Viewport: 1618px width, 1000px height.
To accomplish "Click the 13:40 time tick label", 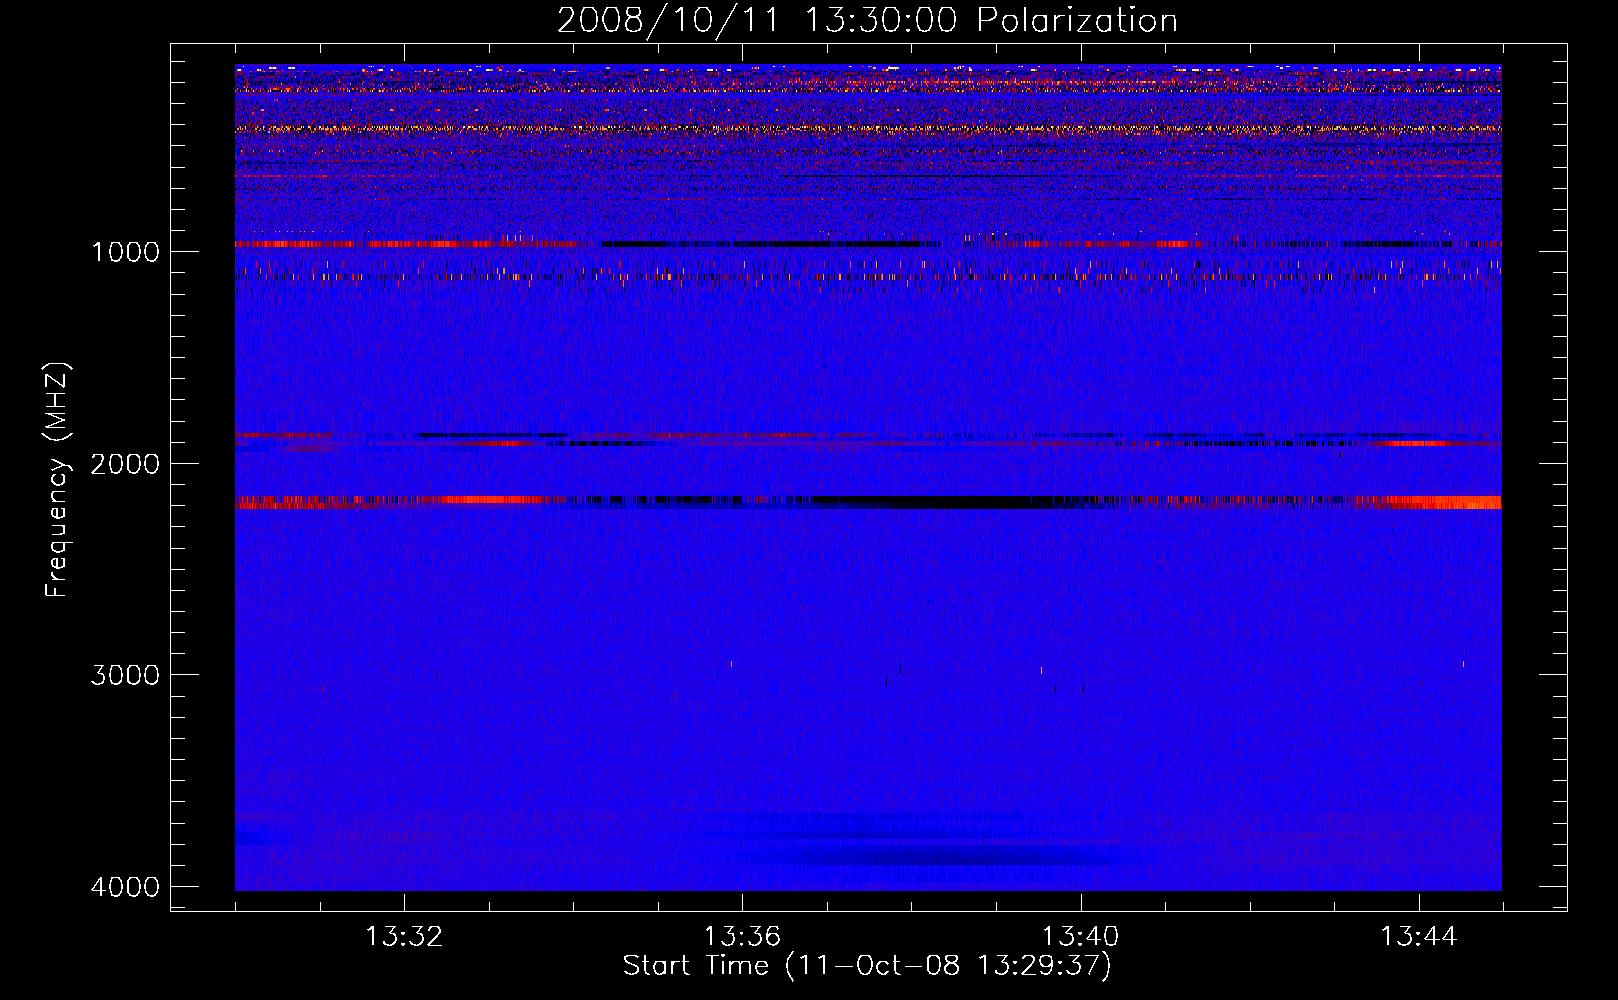I will click(x=1080, y=936).
